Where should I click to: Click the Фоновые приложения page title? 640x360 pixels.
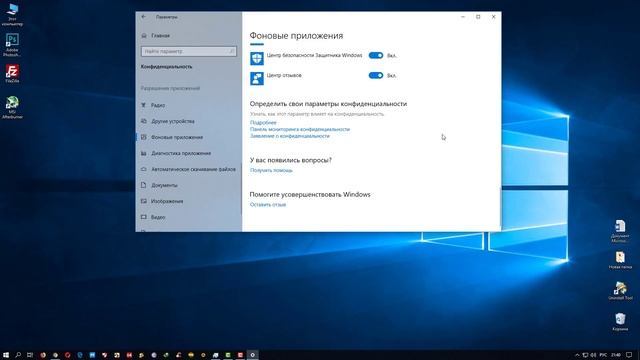click(296, 36)
